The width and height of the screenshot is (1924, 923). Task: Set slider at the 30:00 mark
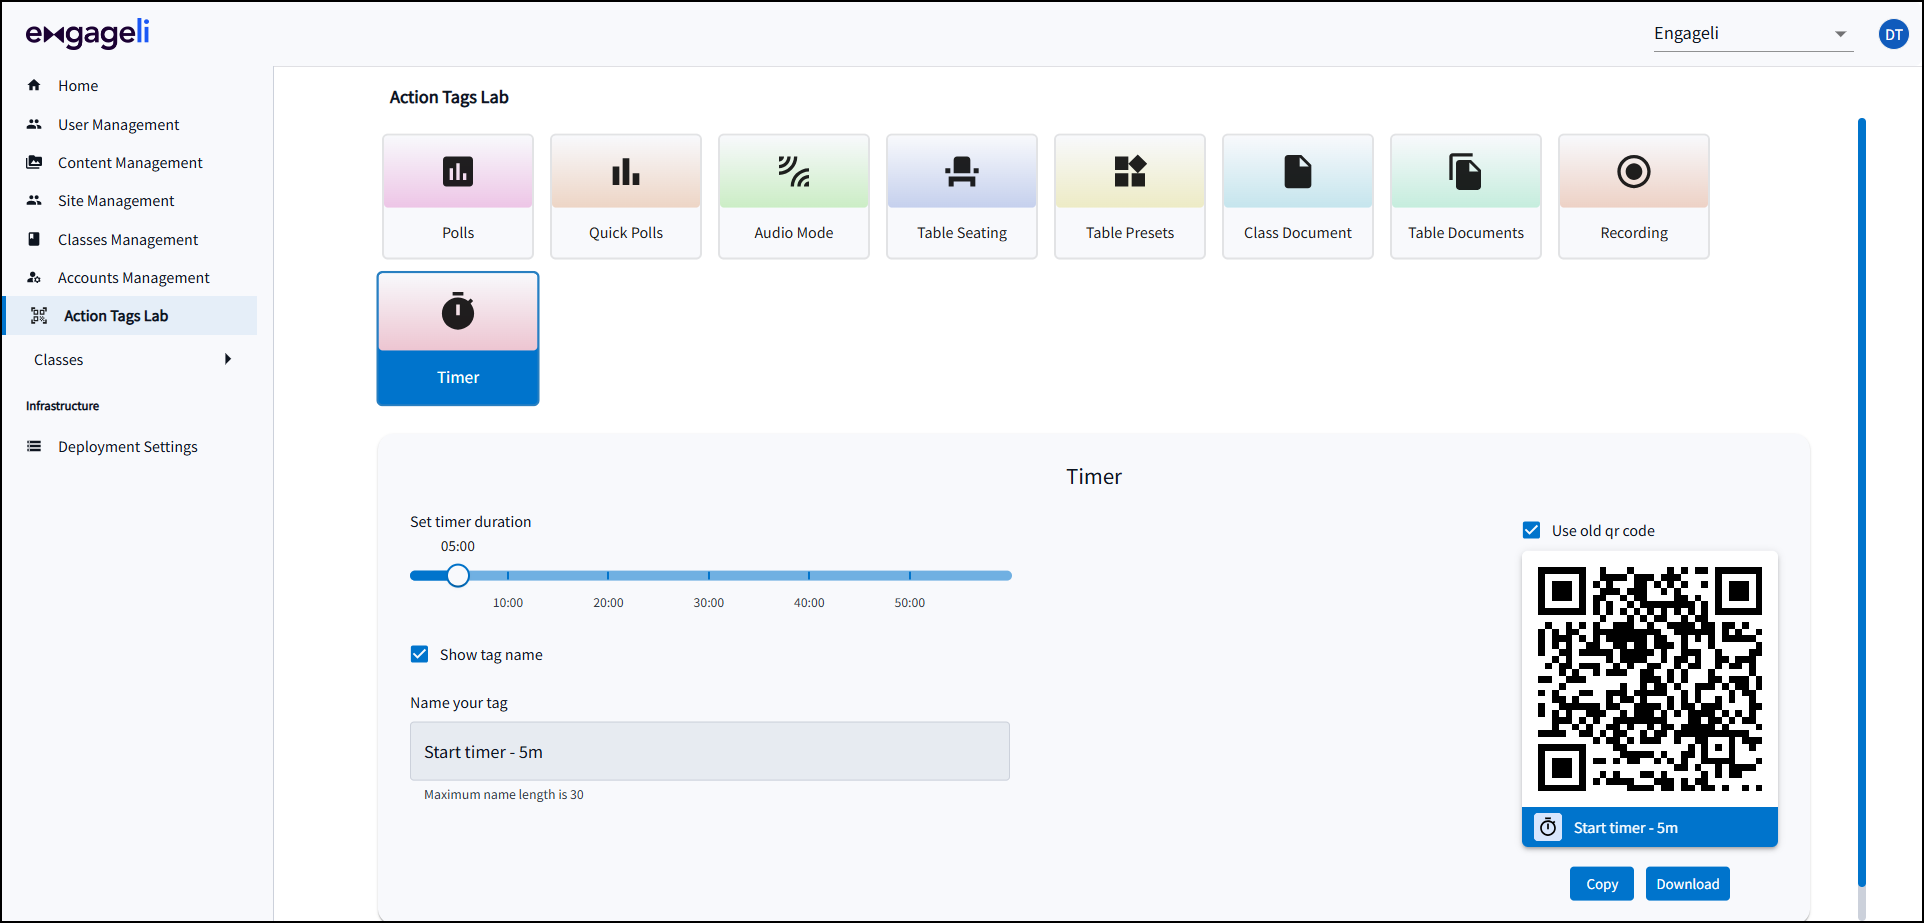[x=709, y=575]
